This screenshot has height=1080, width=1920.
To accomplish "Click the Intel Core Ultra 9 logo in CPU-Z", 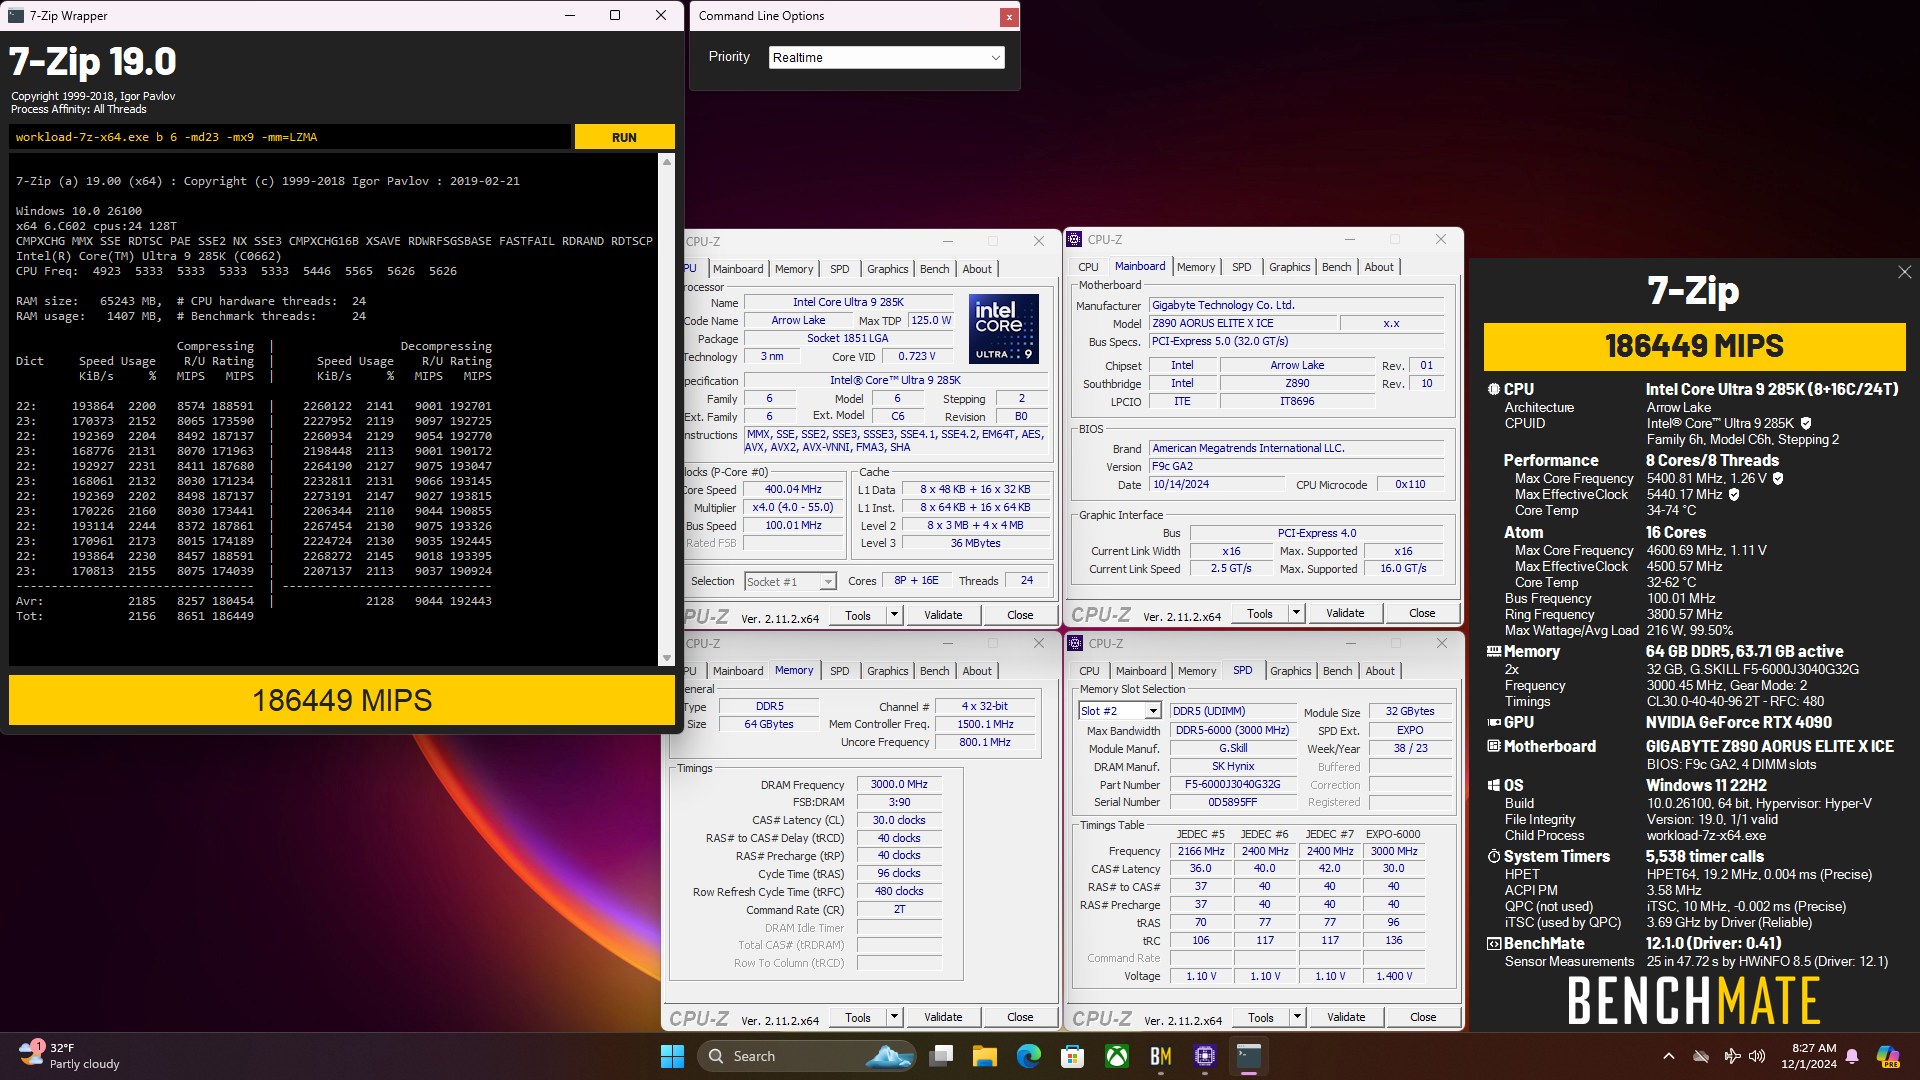I will [1004, 328].
